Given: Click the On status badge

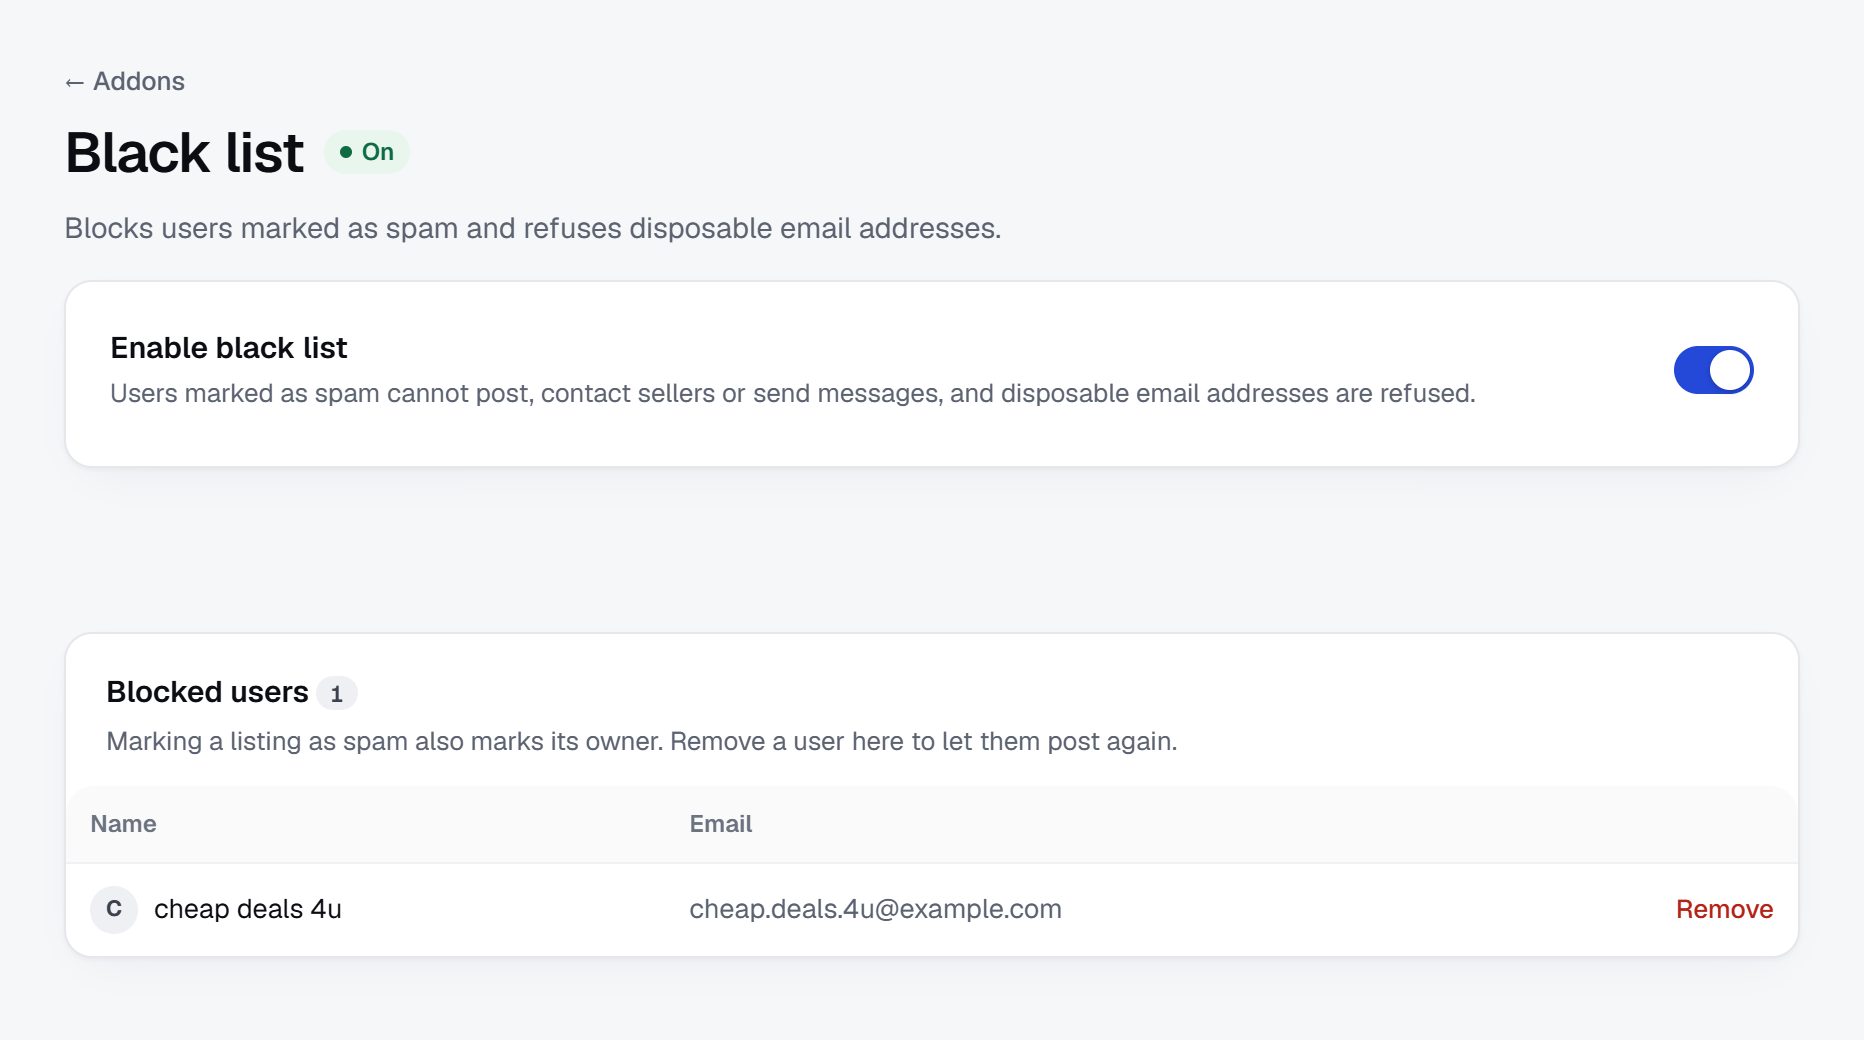Looking at the screenshot, I should tap(366, 152).
